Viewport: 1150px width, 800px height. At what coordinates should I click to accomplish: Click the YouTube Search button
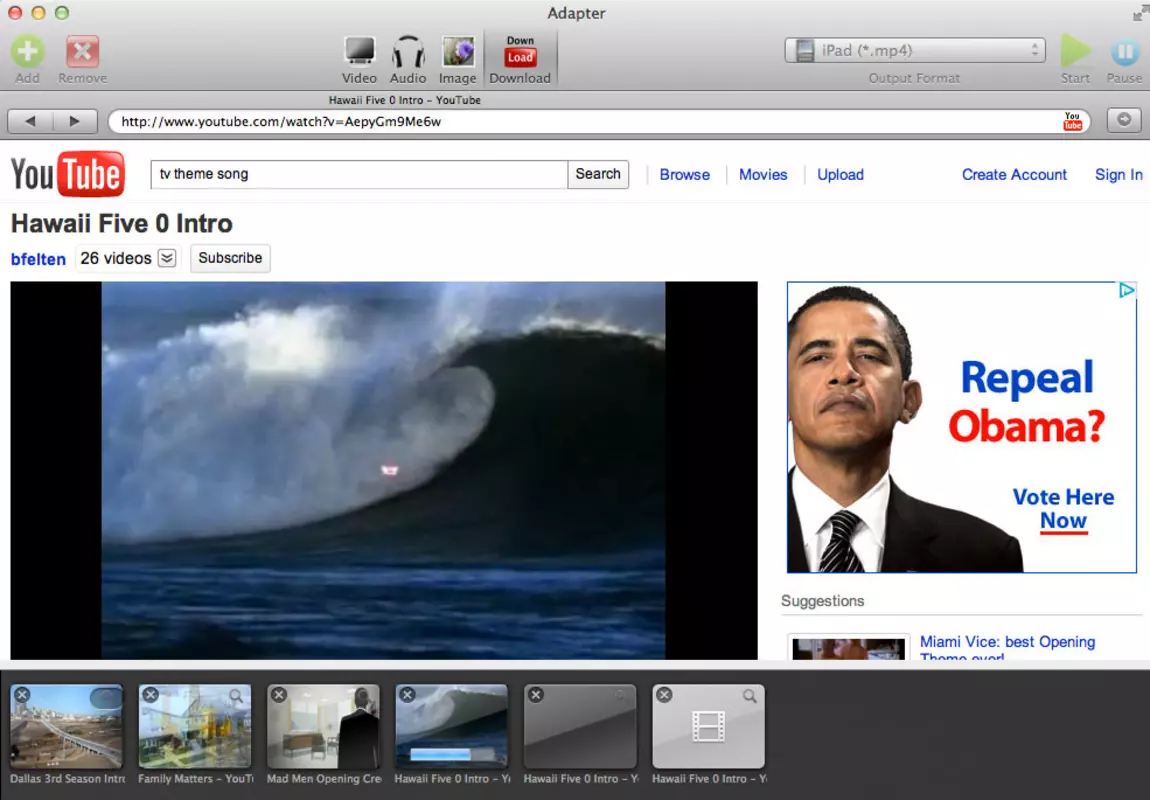pos(598,174)
